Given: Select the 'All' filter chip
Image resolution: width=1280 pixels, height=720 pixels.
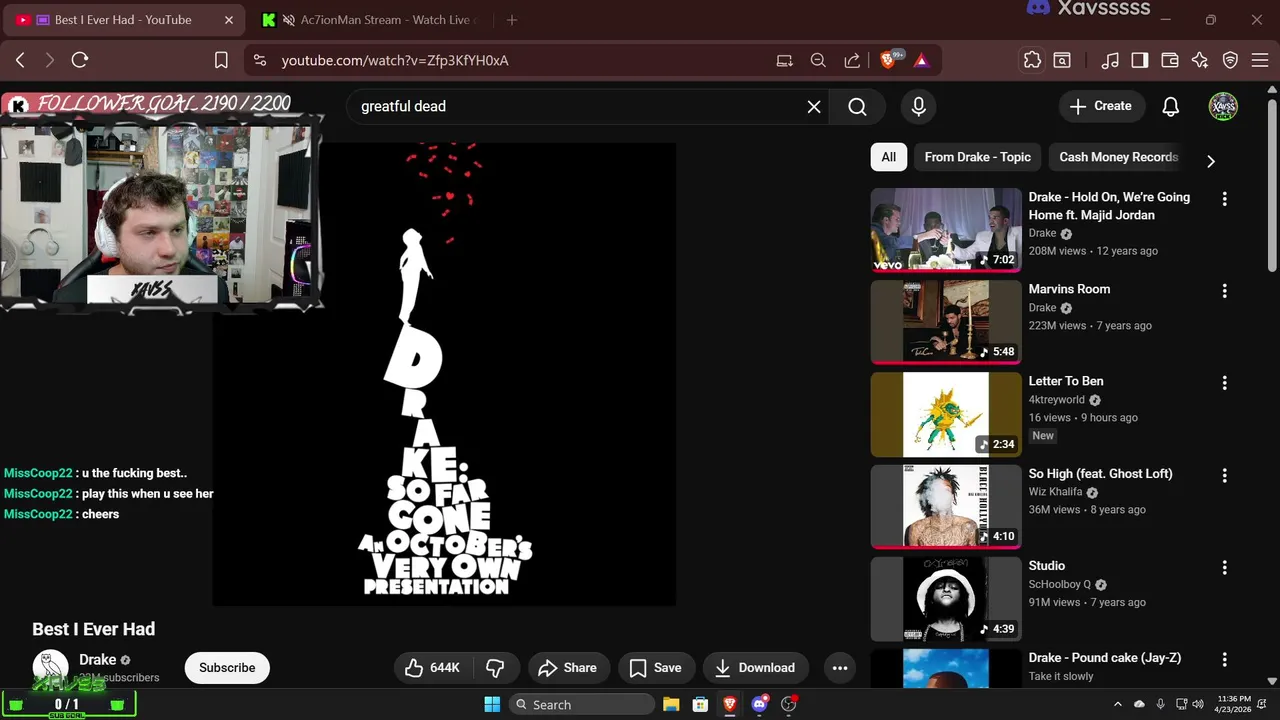Looking at the screenshot, I should pos(888,157).
